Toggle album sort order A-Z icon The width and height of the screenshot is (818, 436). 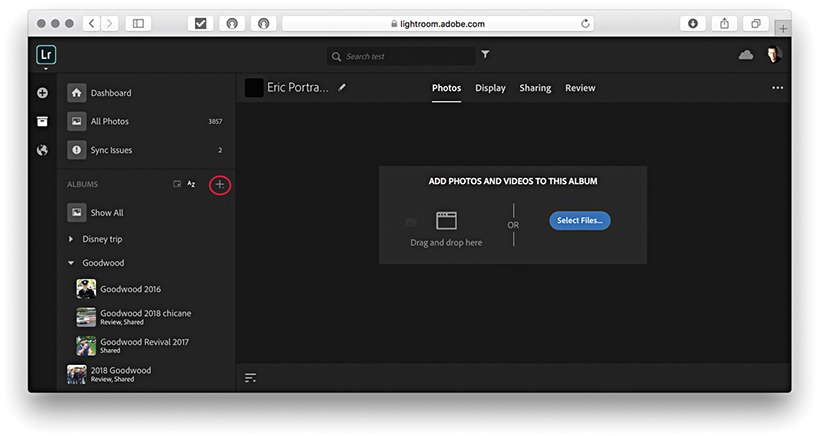(191, 184)
